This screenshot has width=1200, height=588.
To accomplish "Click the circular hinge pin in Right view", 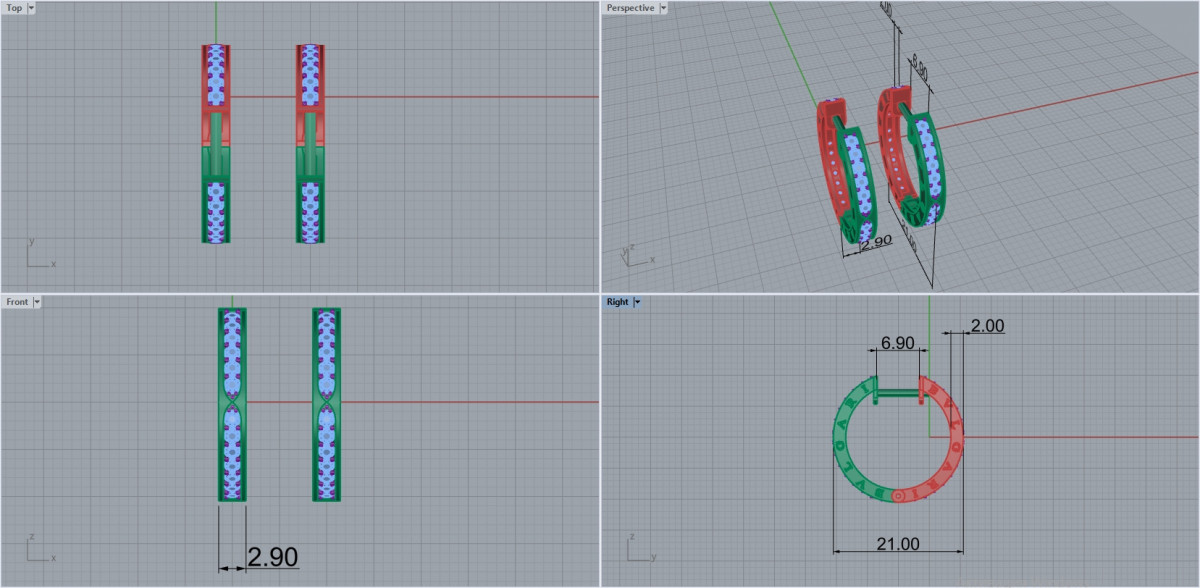I will [898, 494].
